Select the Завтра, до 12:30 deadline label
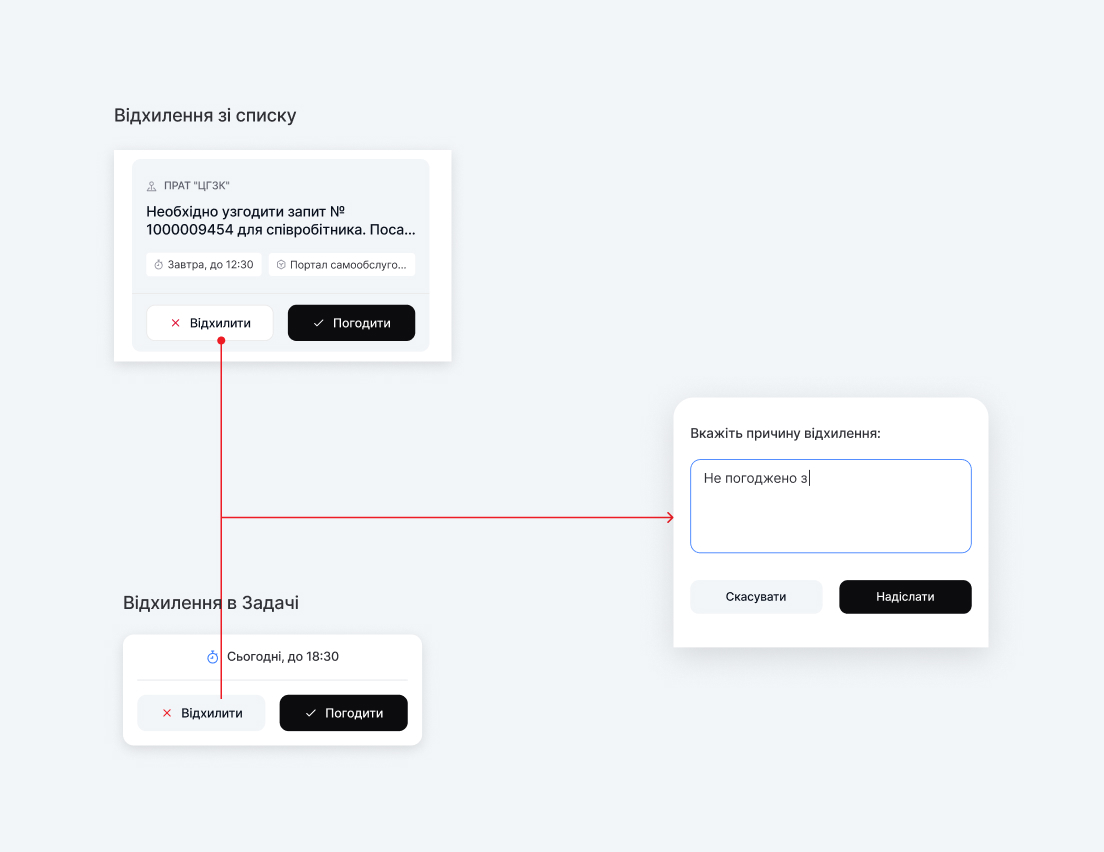 coord(210,265)
